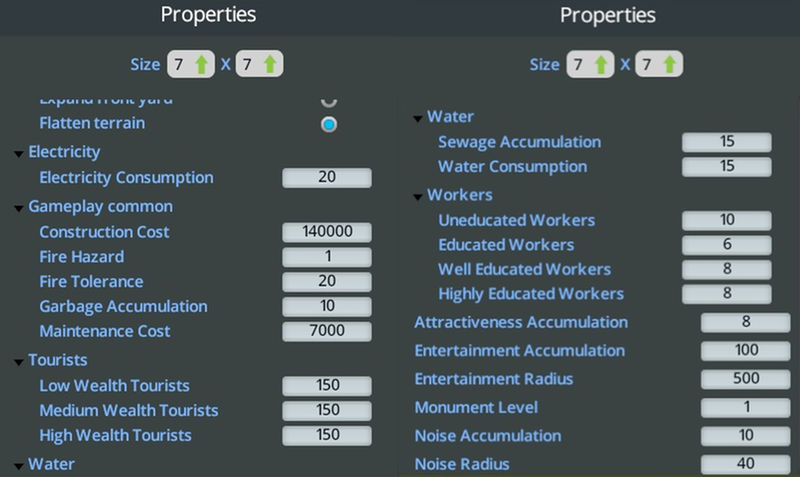The height and width of the screenshot is (477, 800).
Task: Click the Electricity Consumption value field
Action: tap(327, 178)
